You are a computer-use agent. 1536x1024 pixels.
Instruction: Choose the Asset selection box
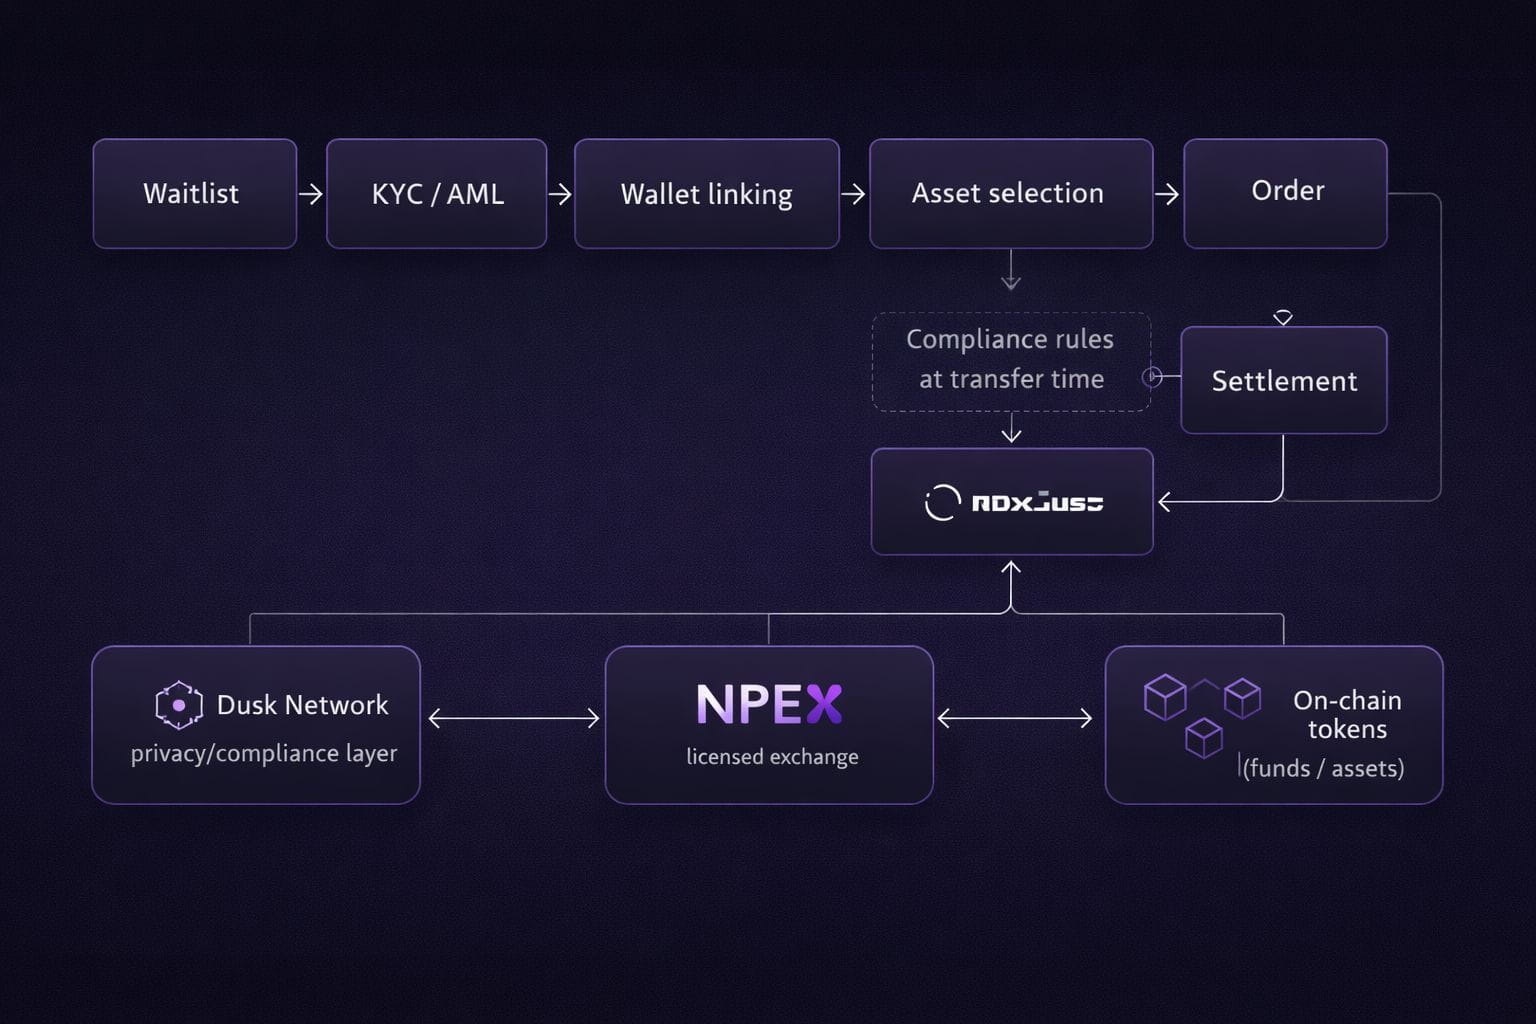pyautogui.click(x=1010, y=193)
